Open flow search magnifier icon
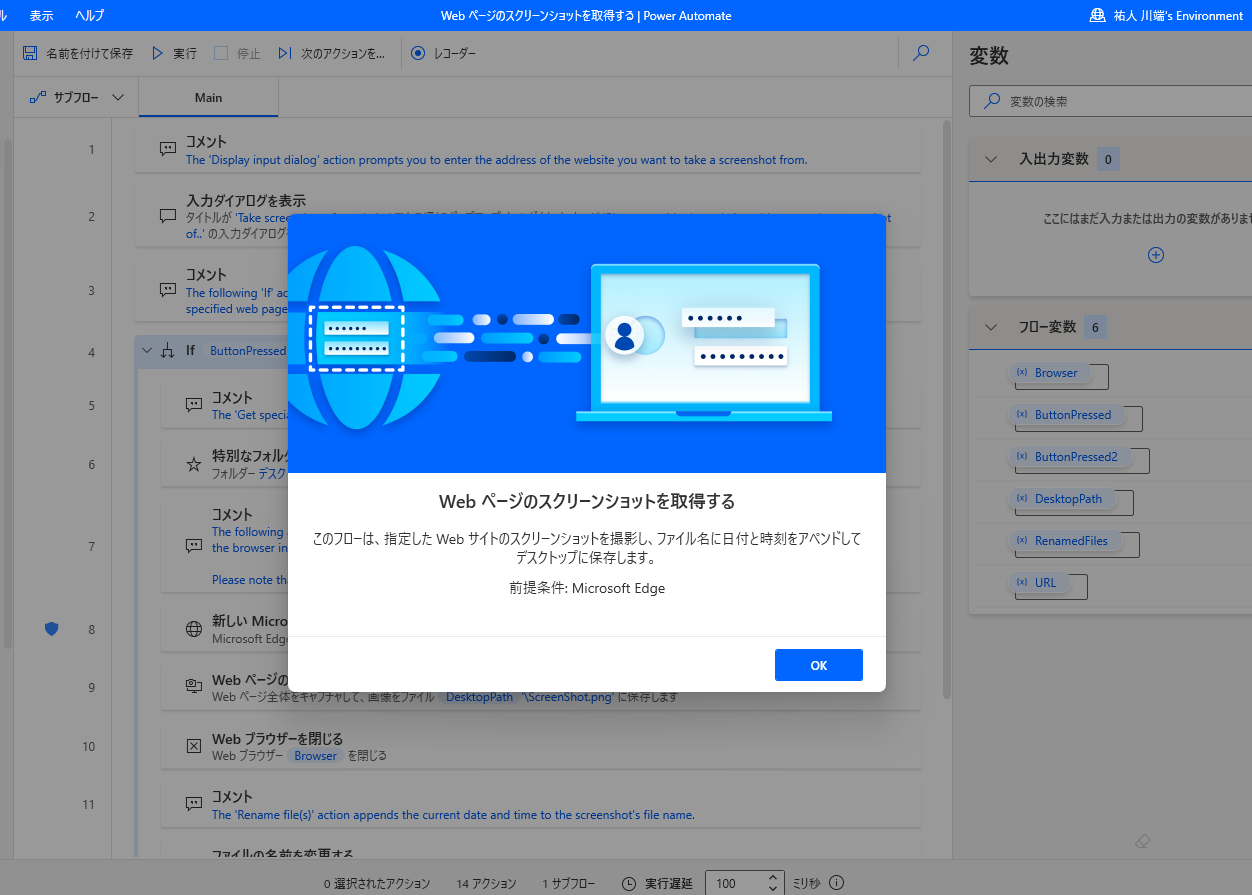This screenshot has height=895, width=1252. [x=922, y=53]
